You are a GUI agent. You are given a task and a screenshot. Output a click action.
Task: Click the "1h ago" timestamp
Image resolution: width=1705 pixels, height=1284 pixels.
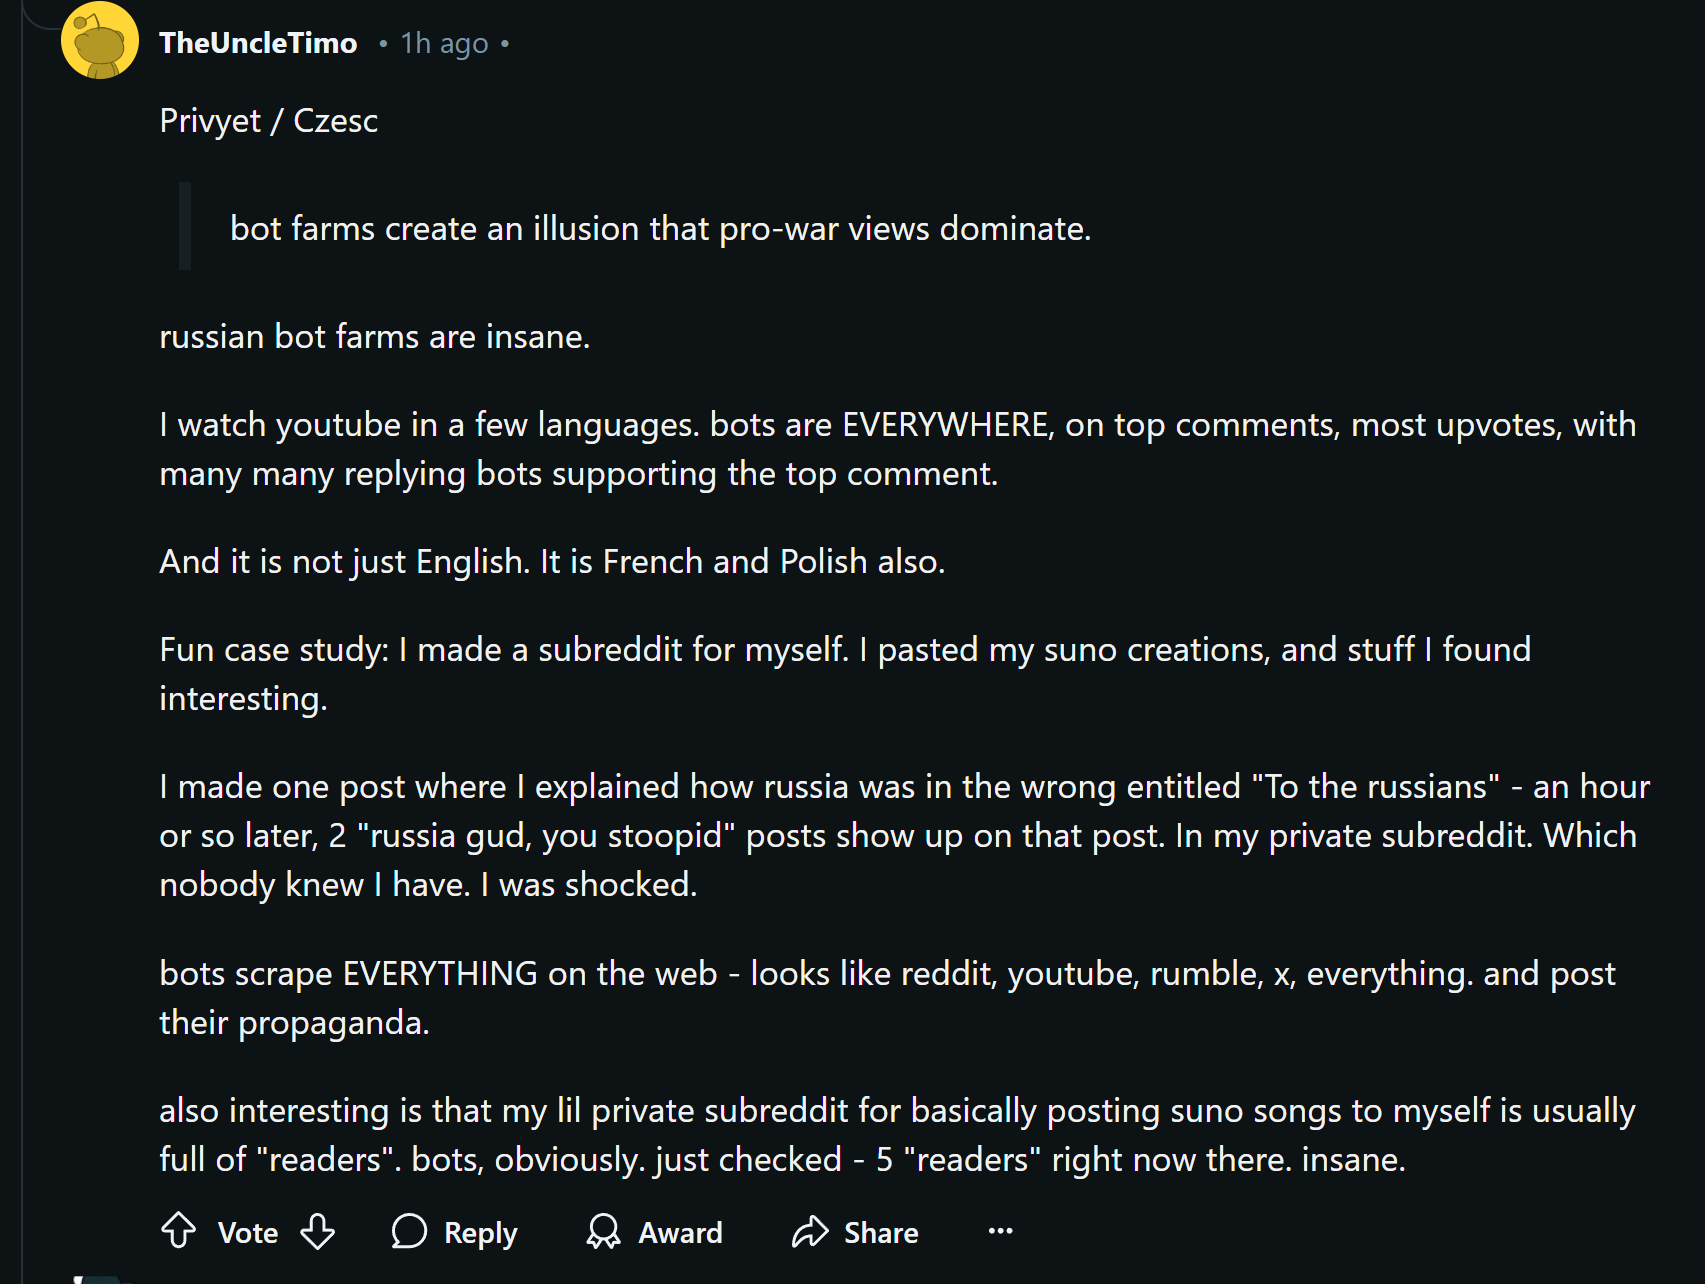(x=444, y=44)
